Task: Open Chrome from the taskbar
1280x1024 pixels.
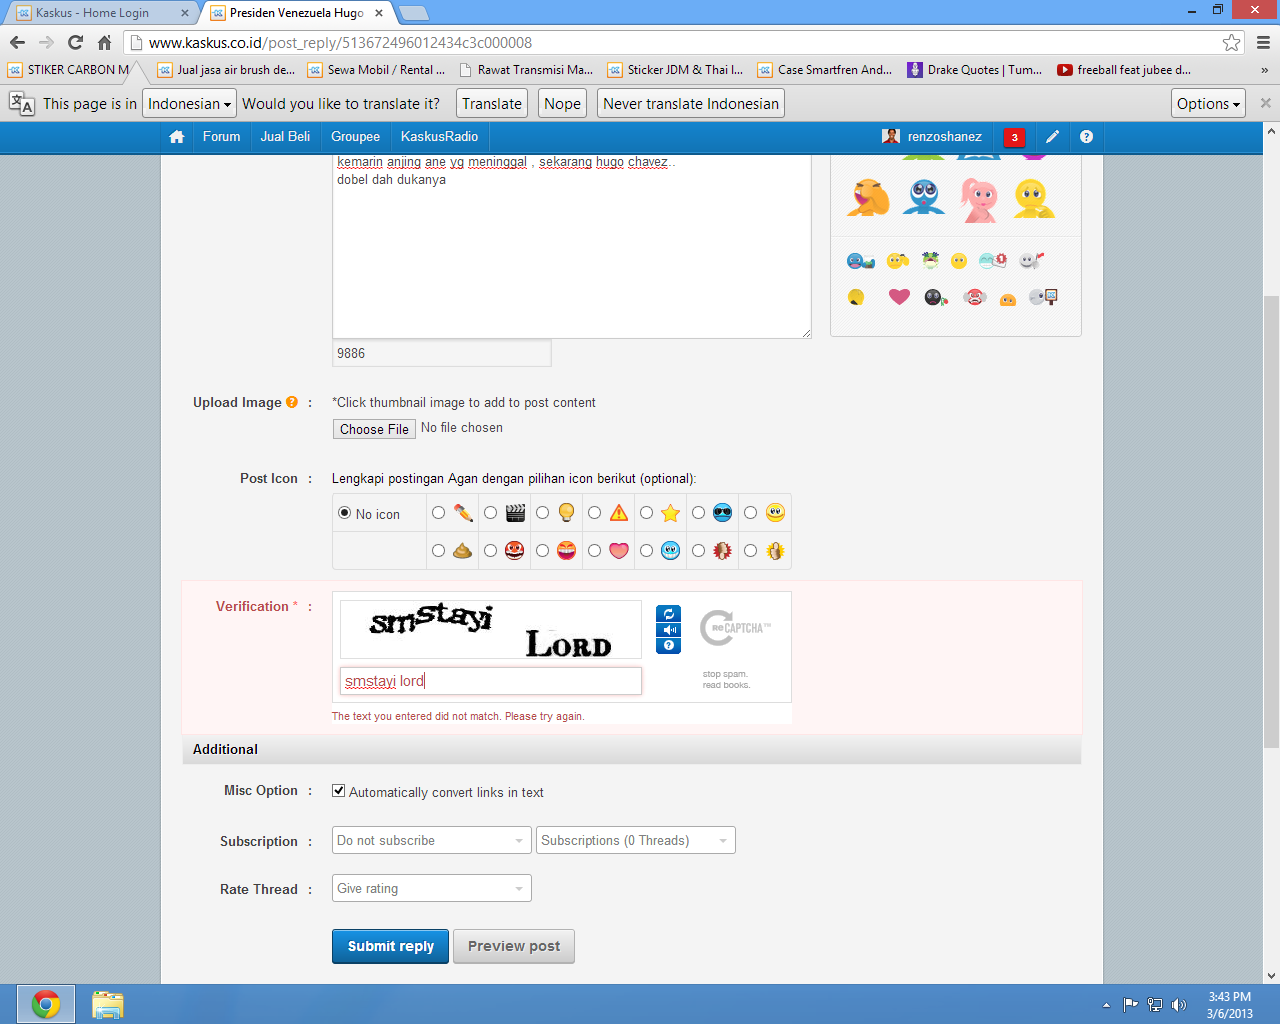Action: (x=45, y=1004)
